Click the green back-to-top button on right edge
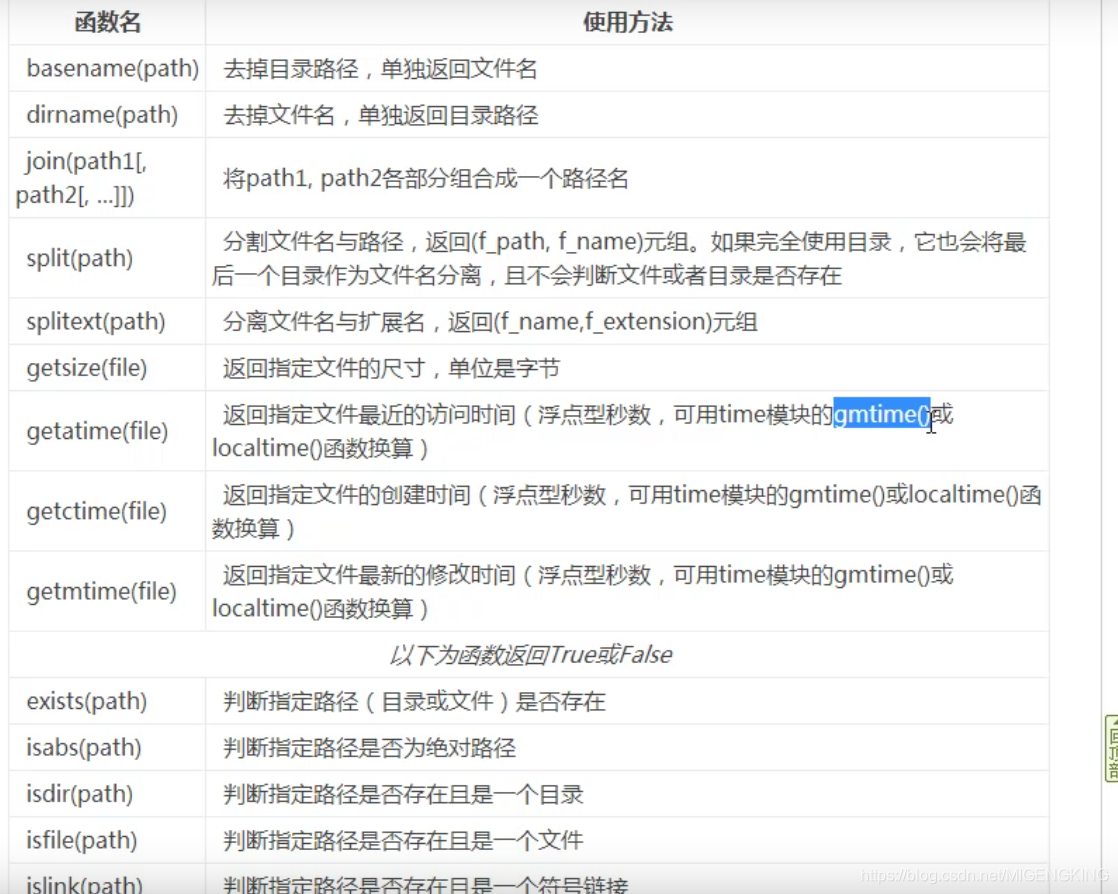Viewport: 1118px width, 894px height. pyautogui.click(x=1111, y=749)
